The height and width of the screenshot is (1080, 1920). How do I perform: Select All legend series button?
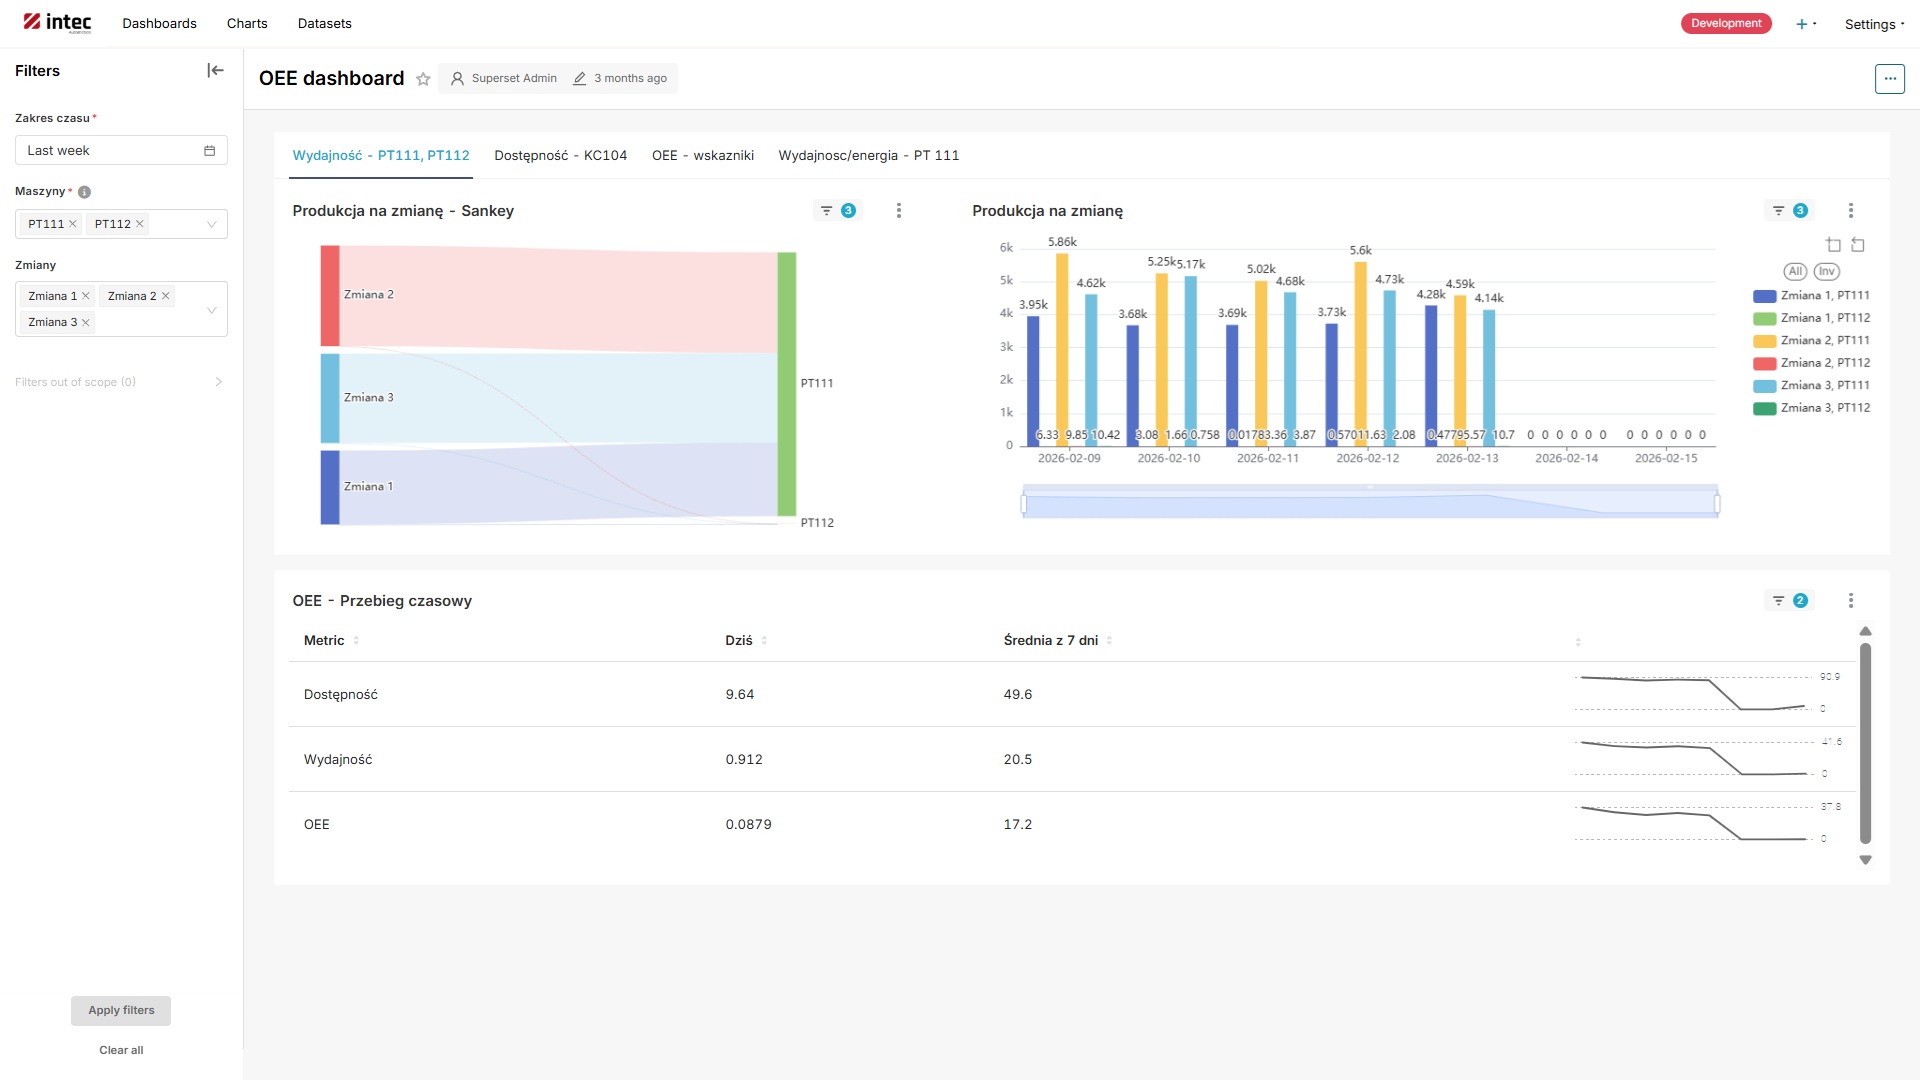1795,272
